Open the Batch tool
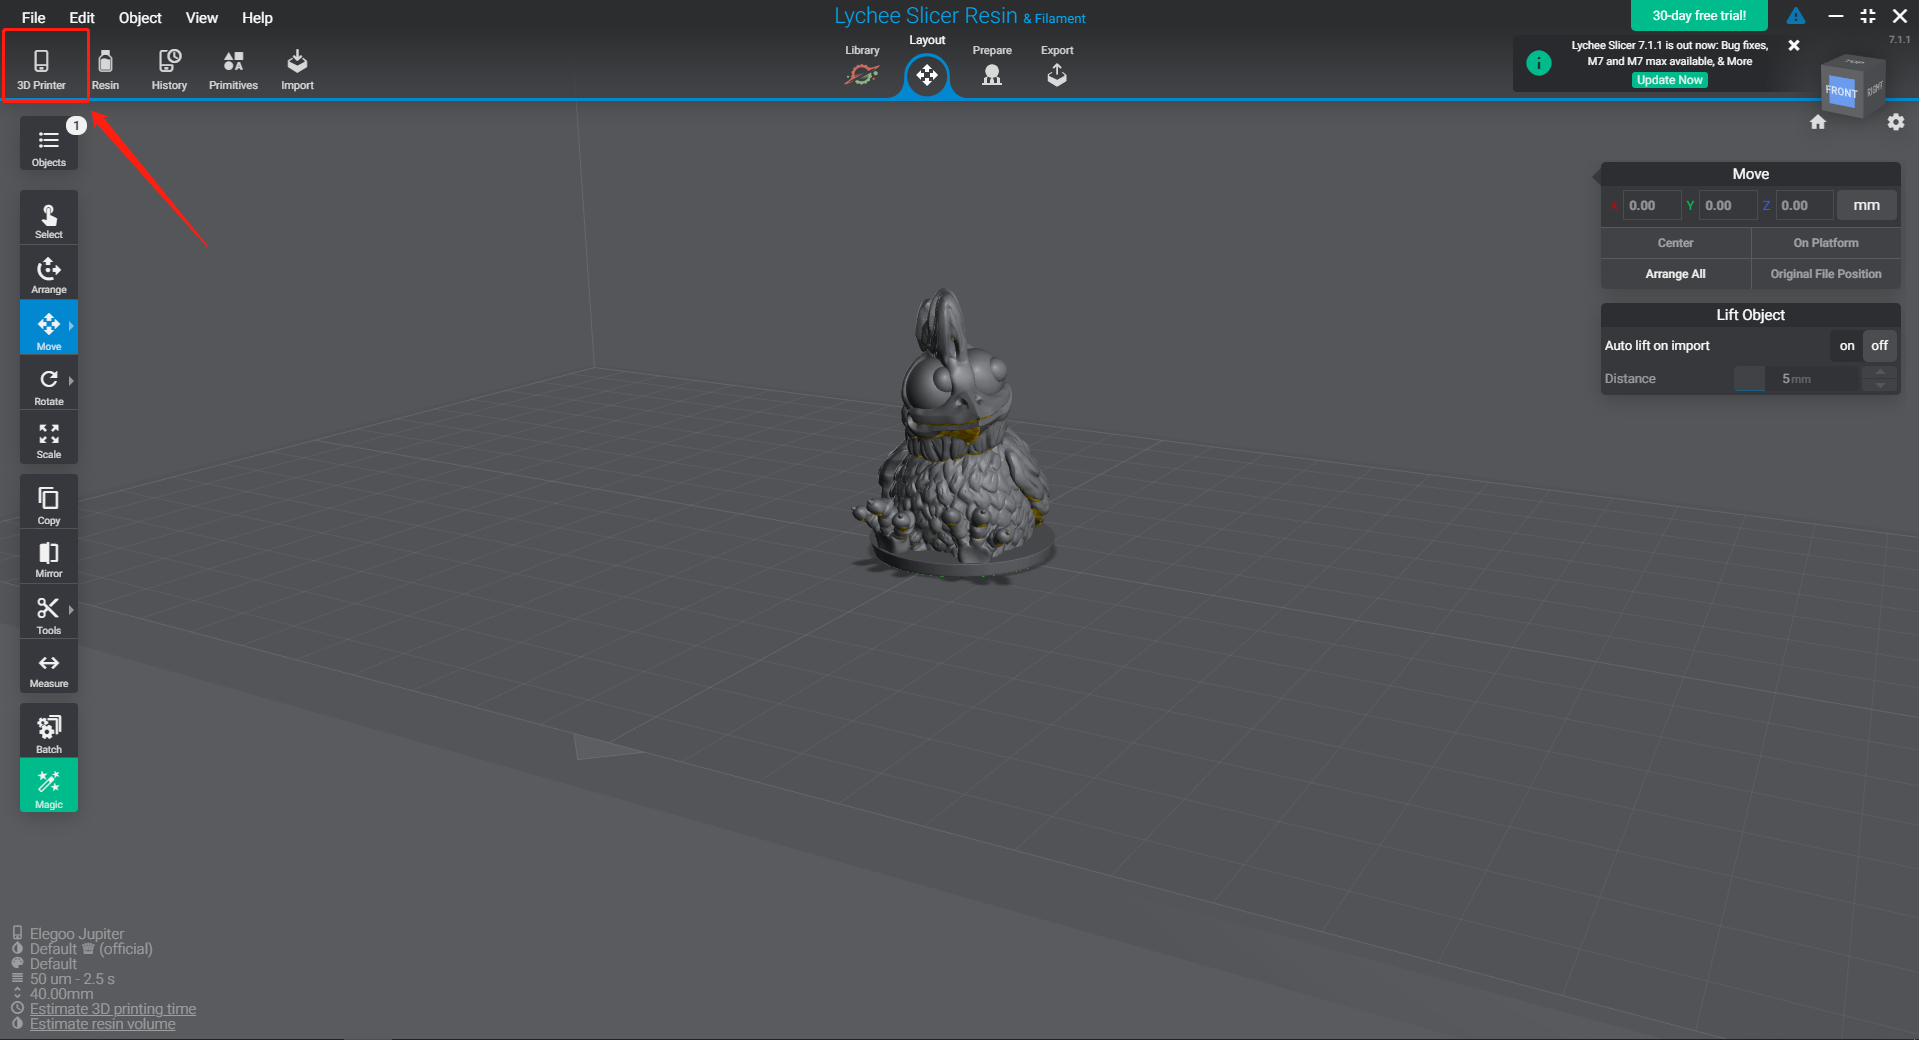 click(x=48, y=733)
